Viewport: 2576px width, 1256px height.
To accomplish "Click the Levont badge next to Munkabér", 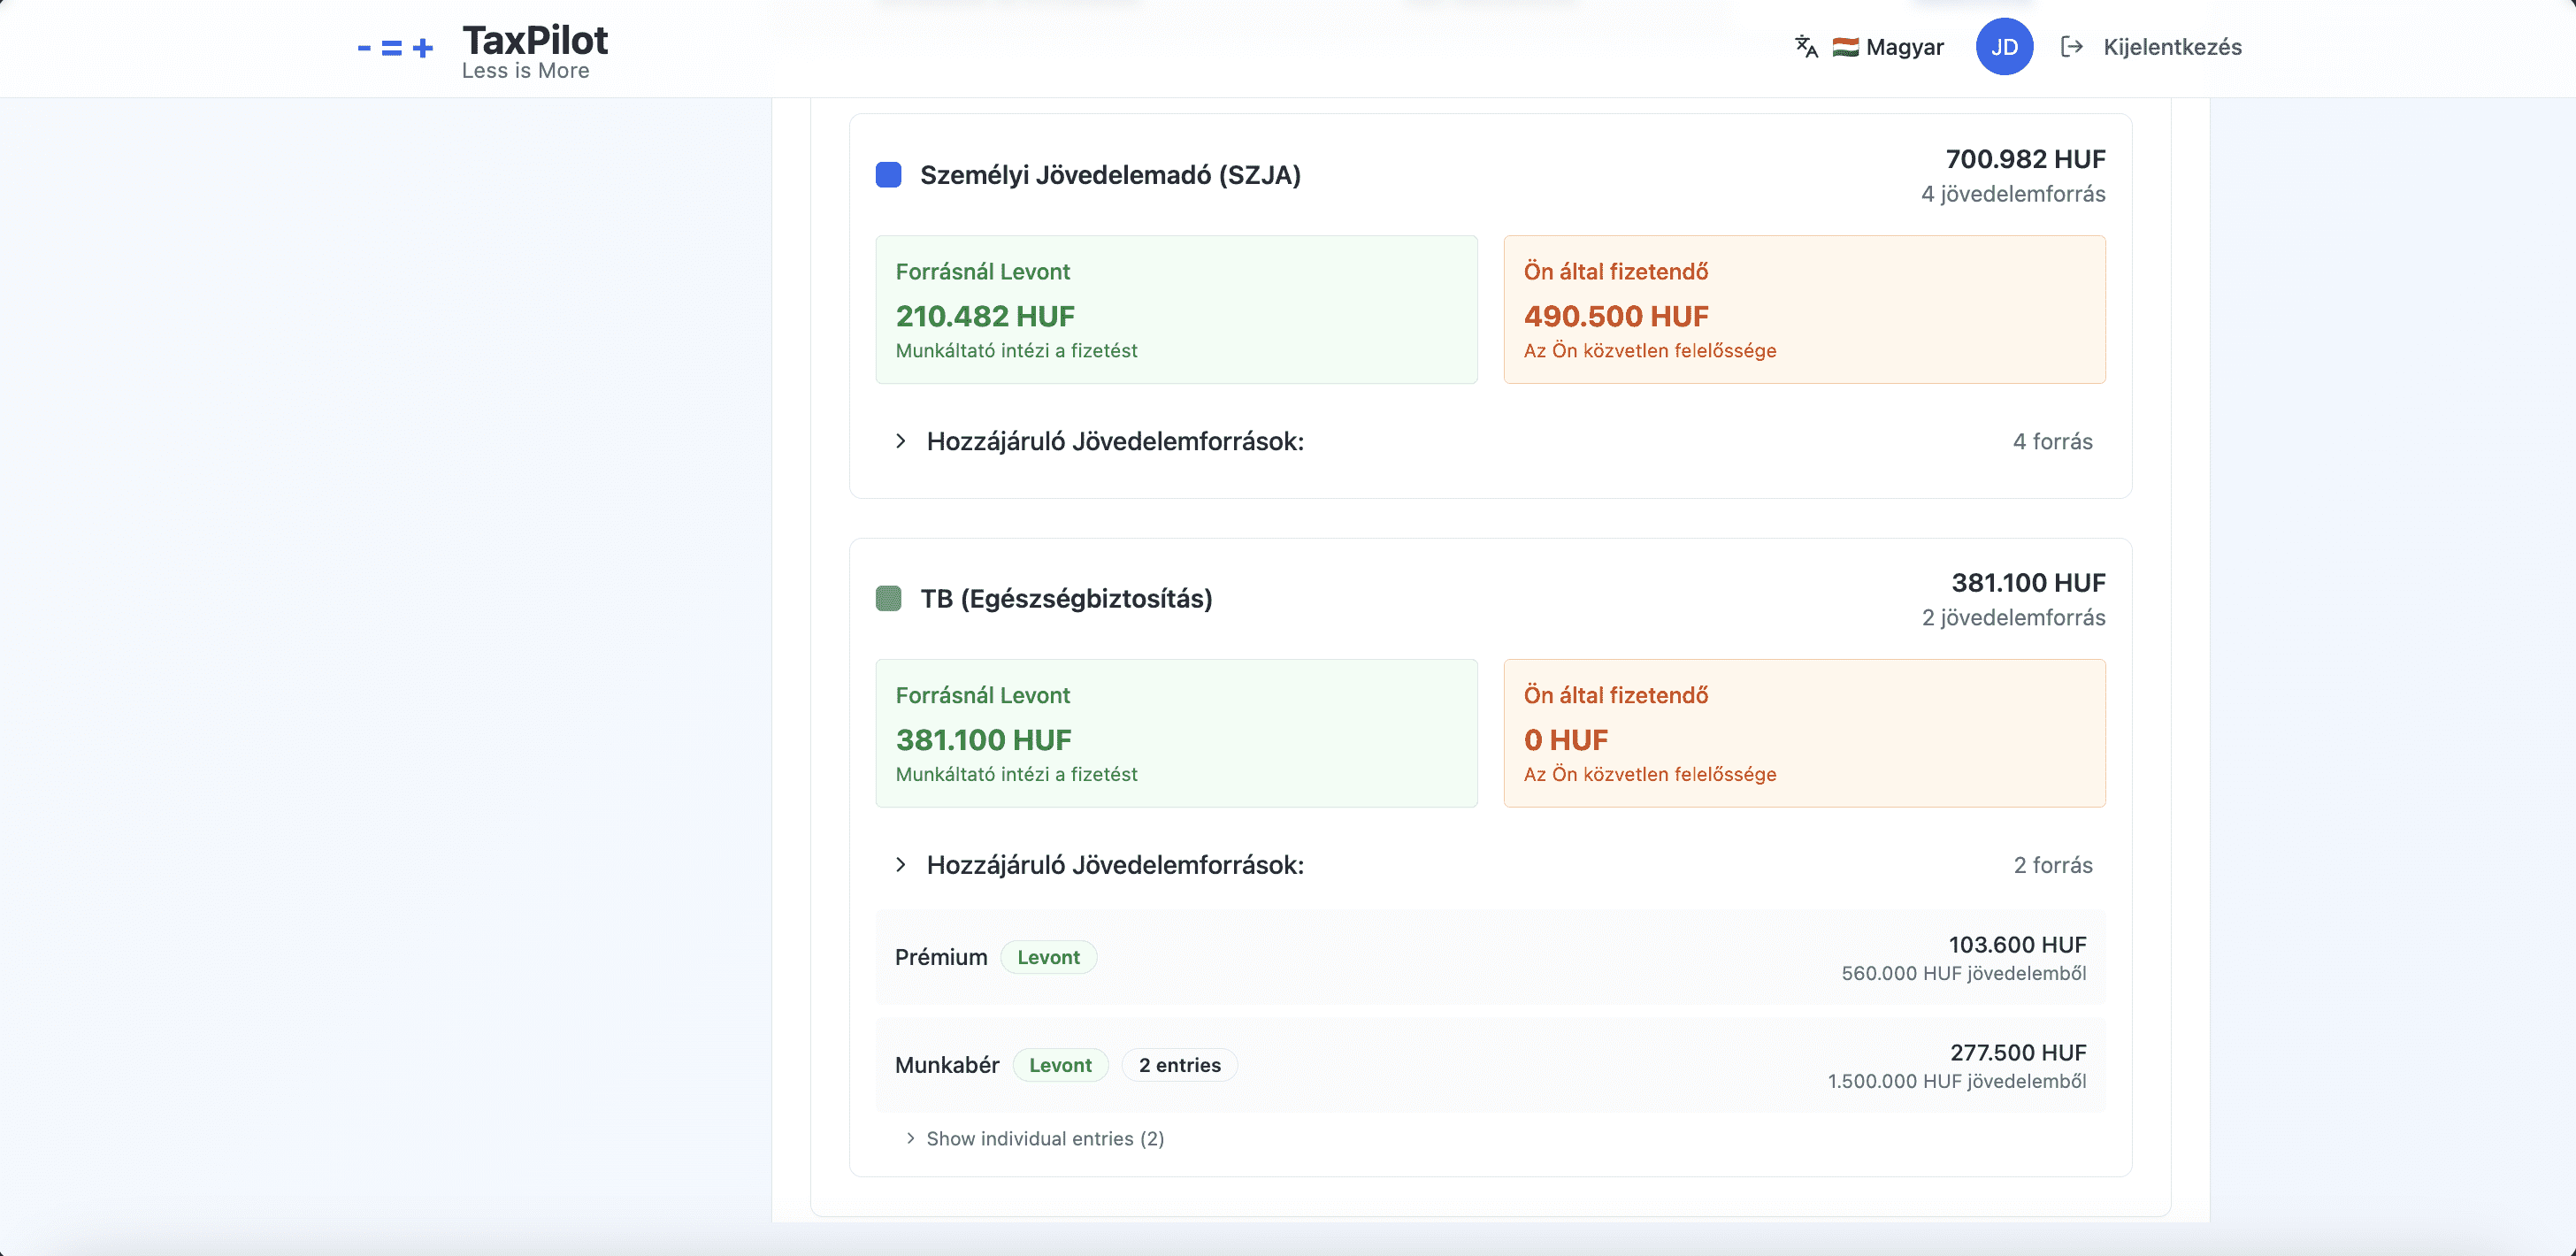I will pos(1060,1065).
